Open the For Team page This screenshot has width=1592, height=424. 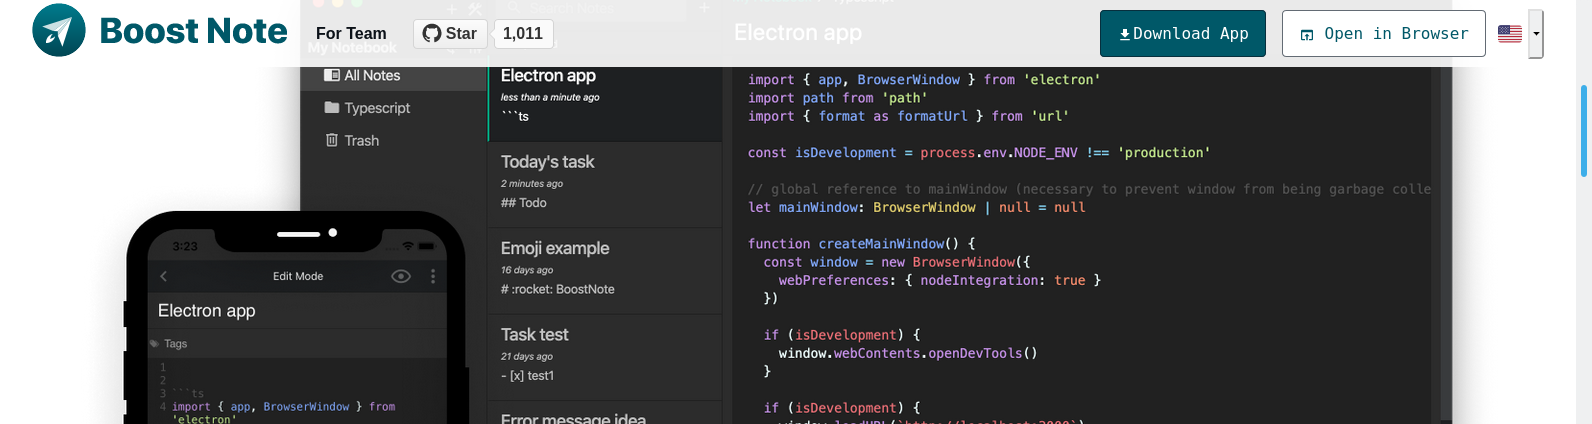[351, 33]
